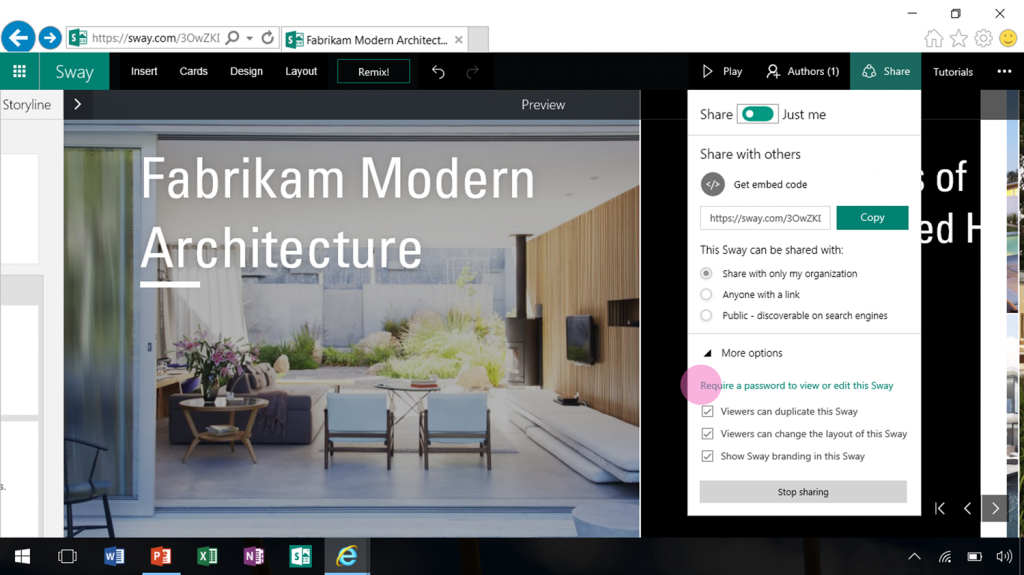Select the Fabrikam Modern Architecture browser tab
1024x575 pixels.
coord(375,40)
